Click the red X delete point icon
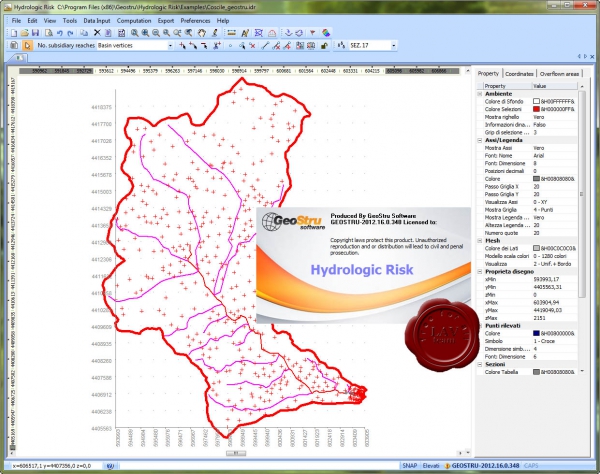This screenshot has width=600, height=474. (253, 46)
